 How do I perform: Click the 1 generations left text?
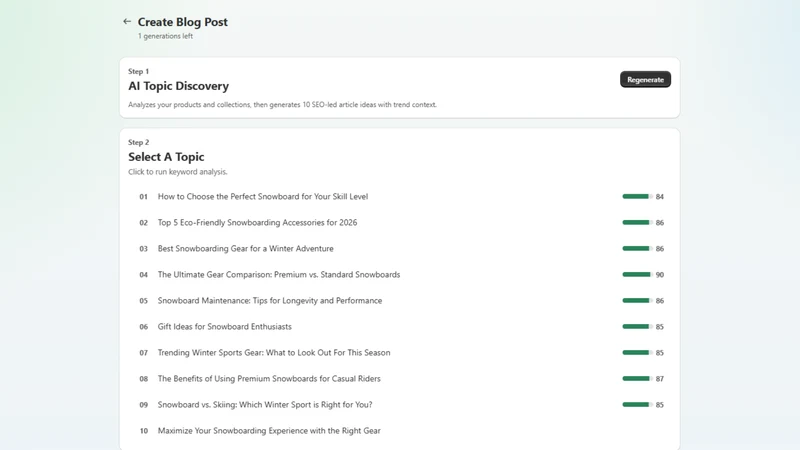(165, 36)
